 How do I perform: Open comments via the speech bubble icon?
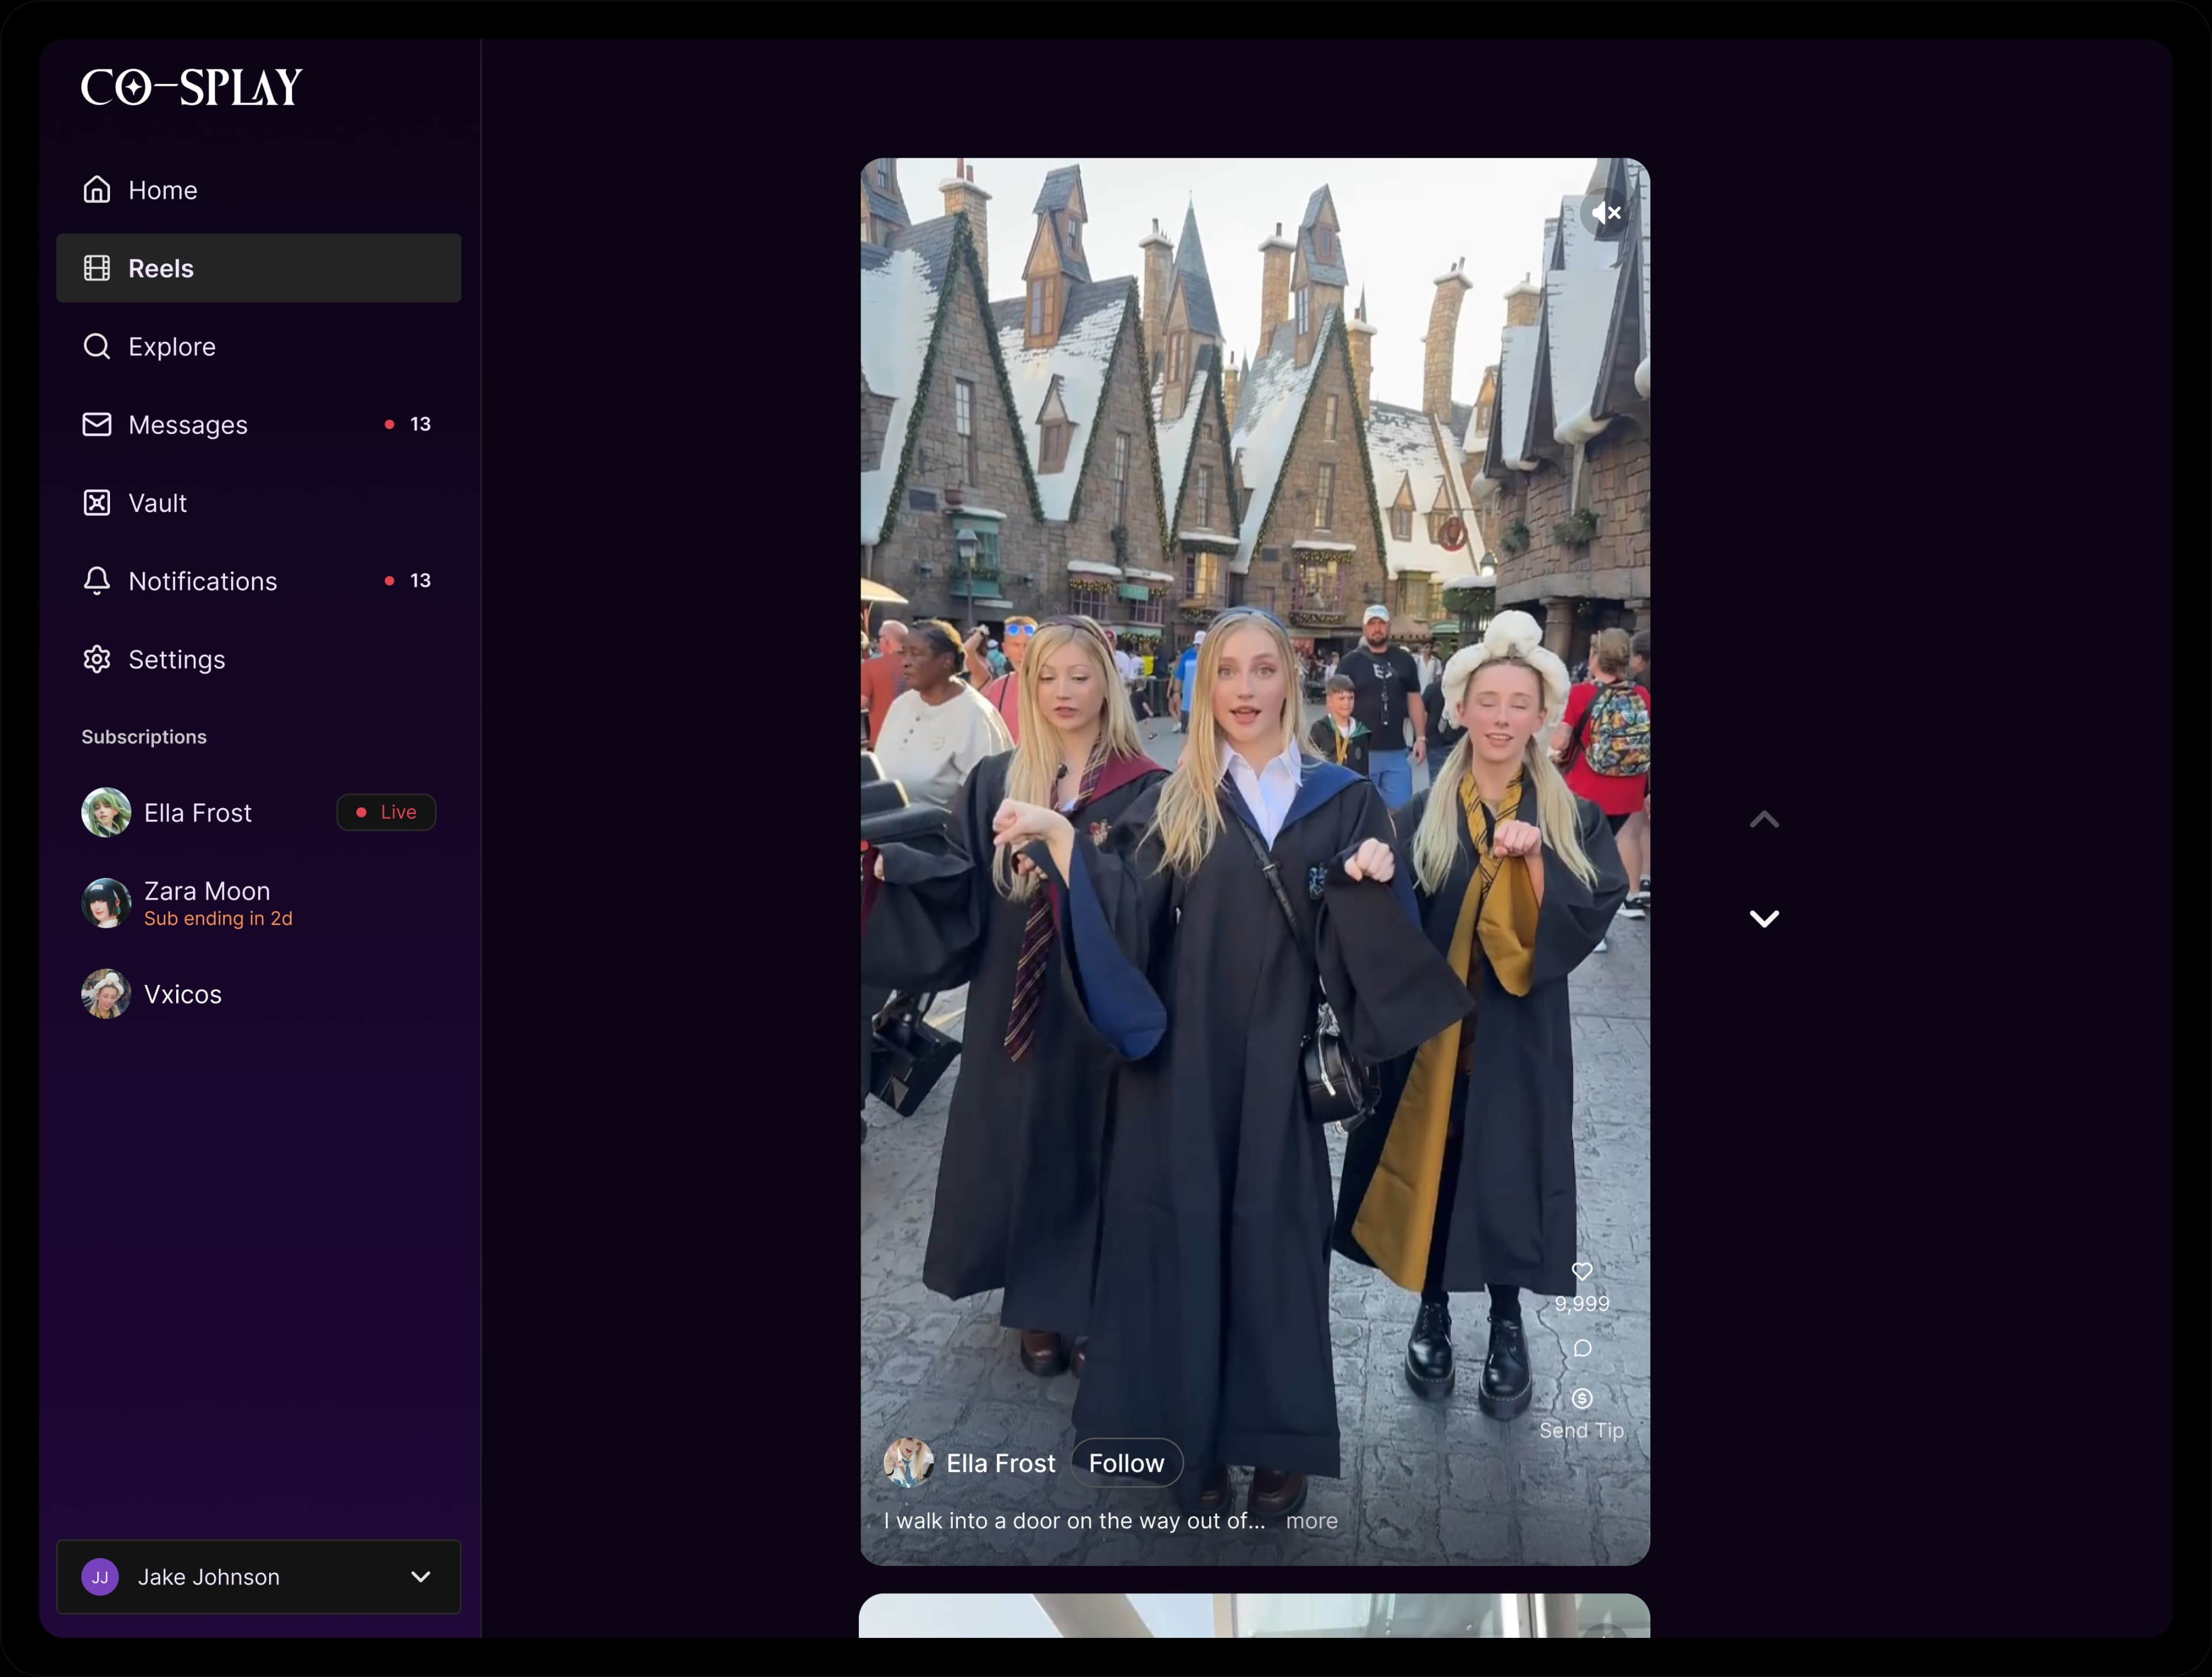pos(1581,1348)
